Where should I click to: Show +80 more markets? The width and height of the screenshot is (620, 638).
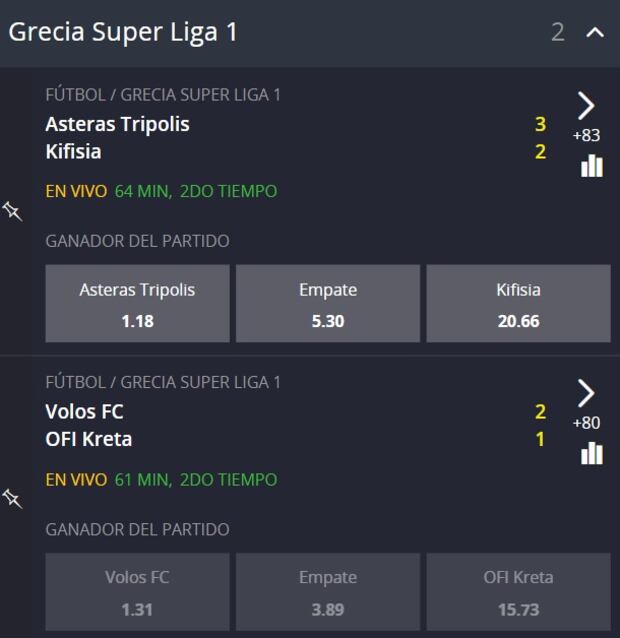[x=587, y=423]
